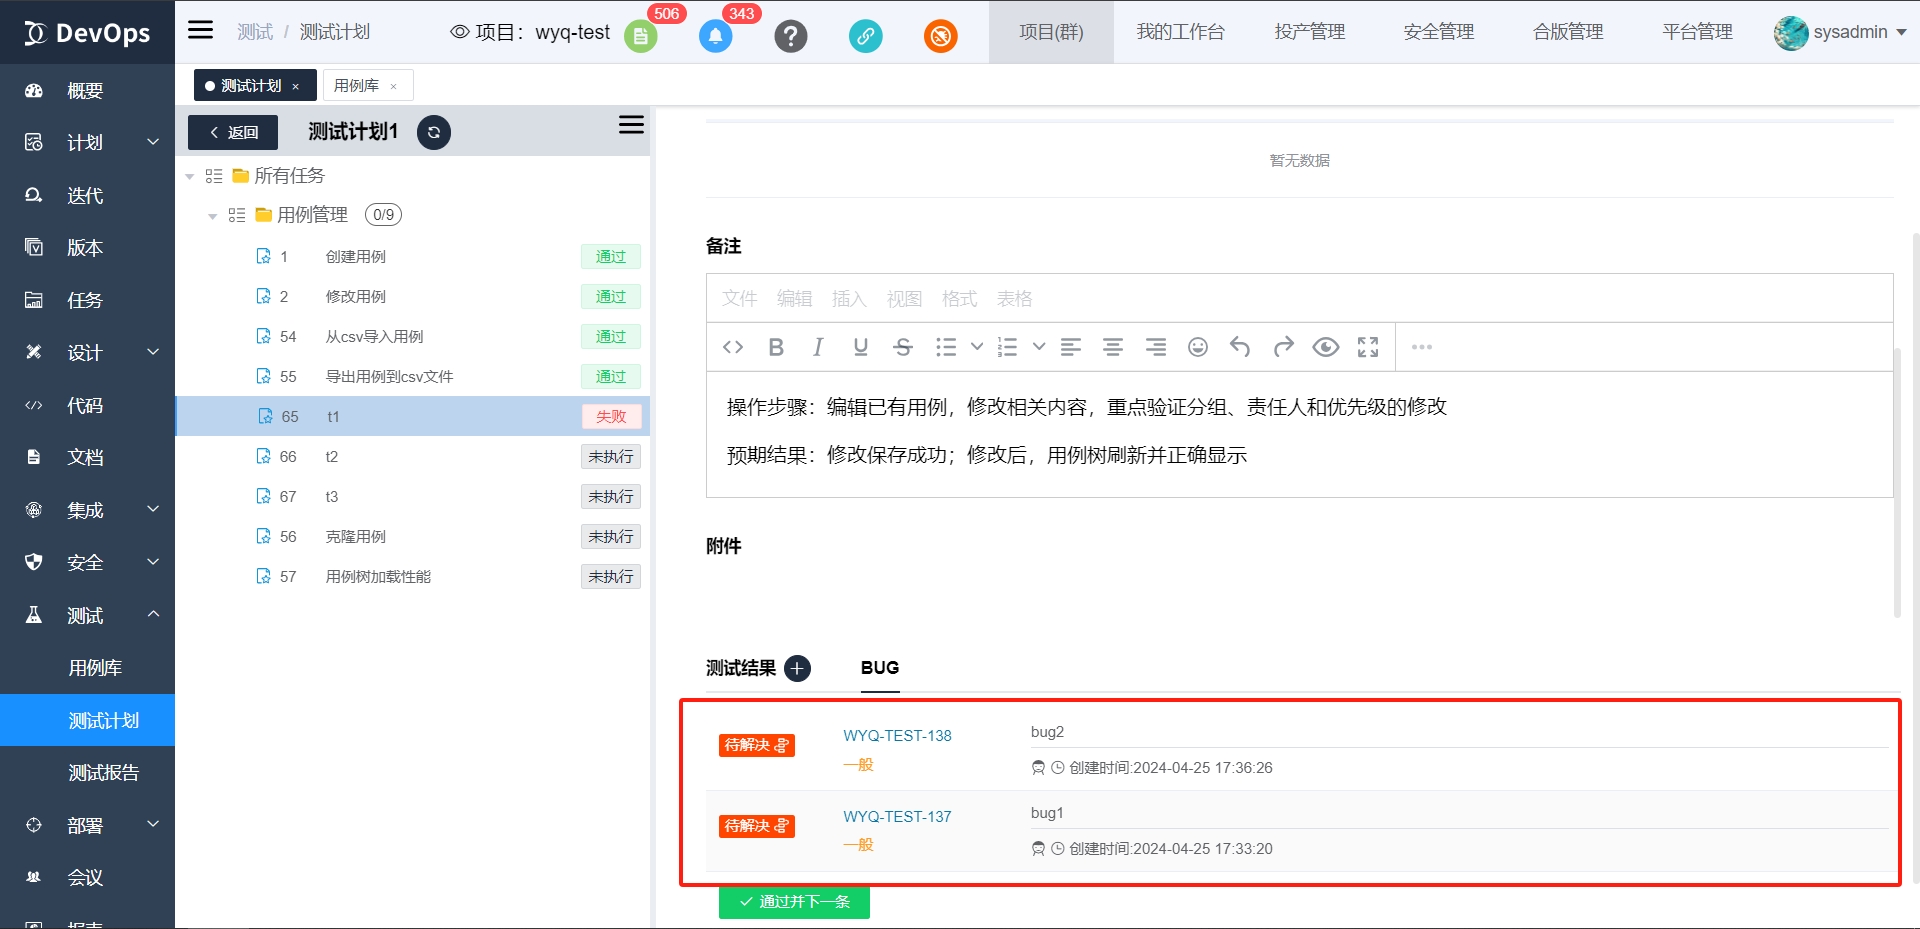Click the undo icon in the editor toolbar

tap(1240, 347)
